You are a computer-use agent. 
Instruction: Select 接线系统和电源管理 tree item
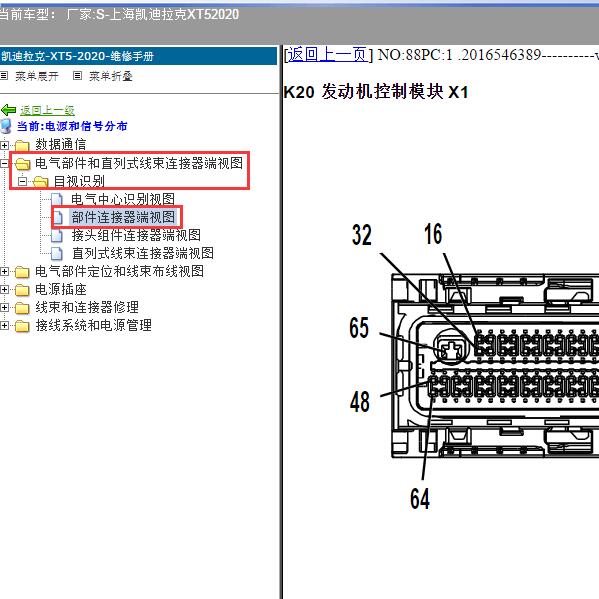click(x=94, y=325)
